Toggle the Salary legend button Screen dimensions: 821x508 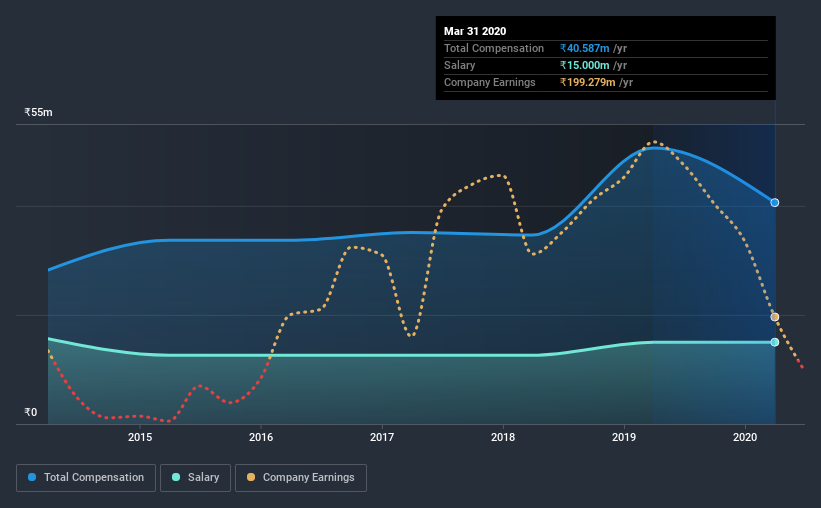point(195,478)
